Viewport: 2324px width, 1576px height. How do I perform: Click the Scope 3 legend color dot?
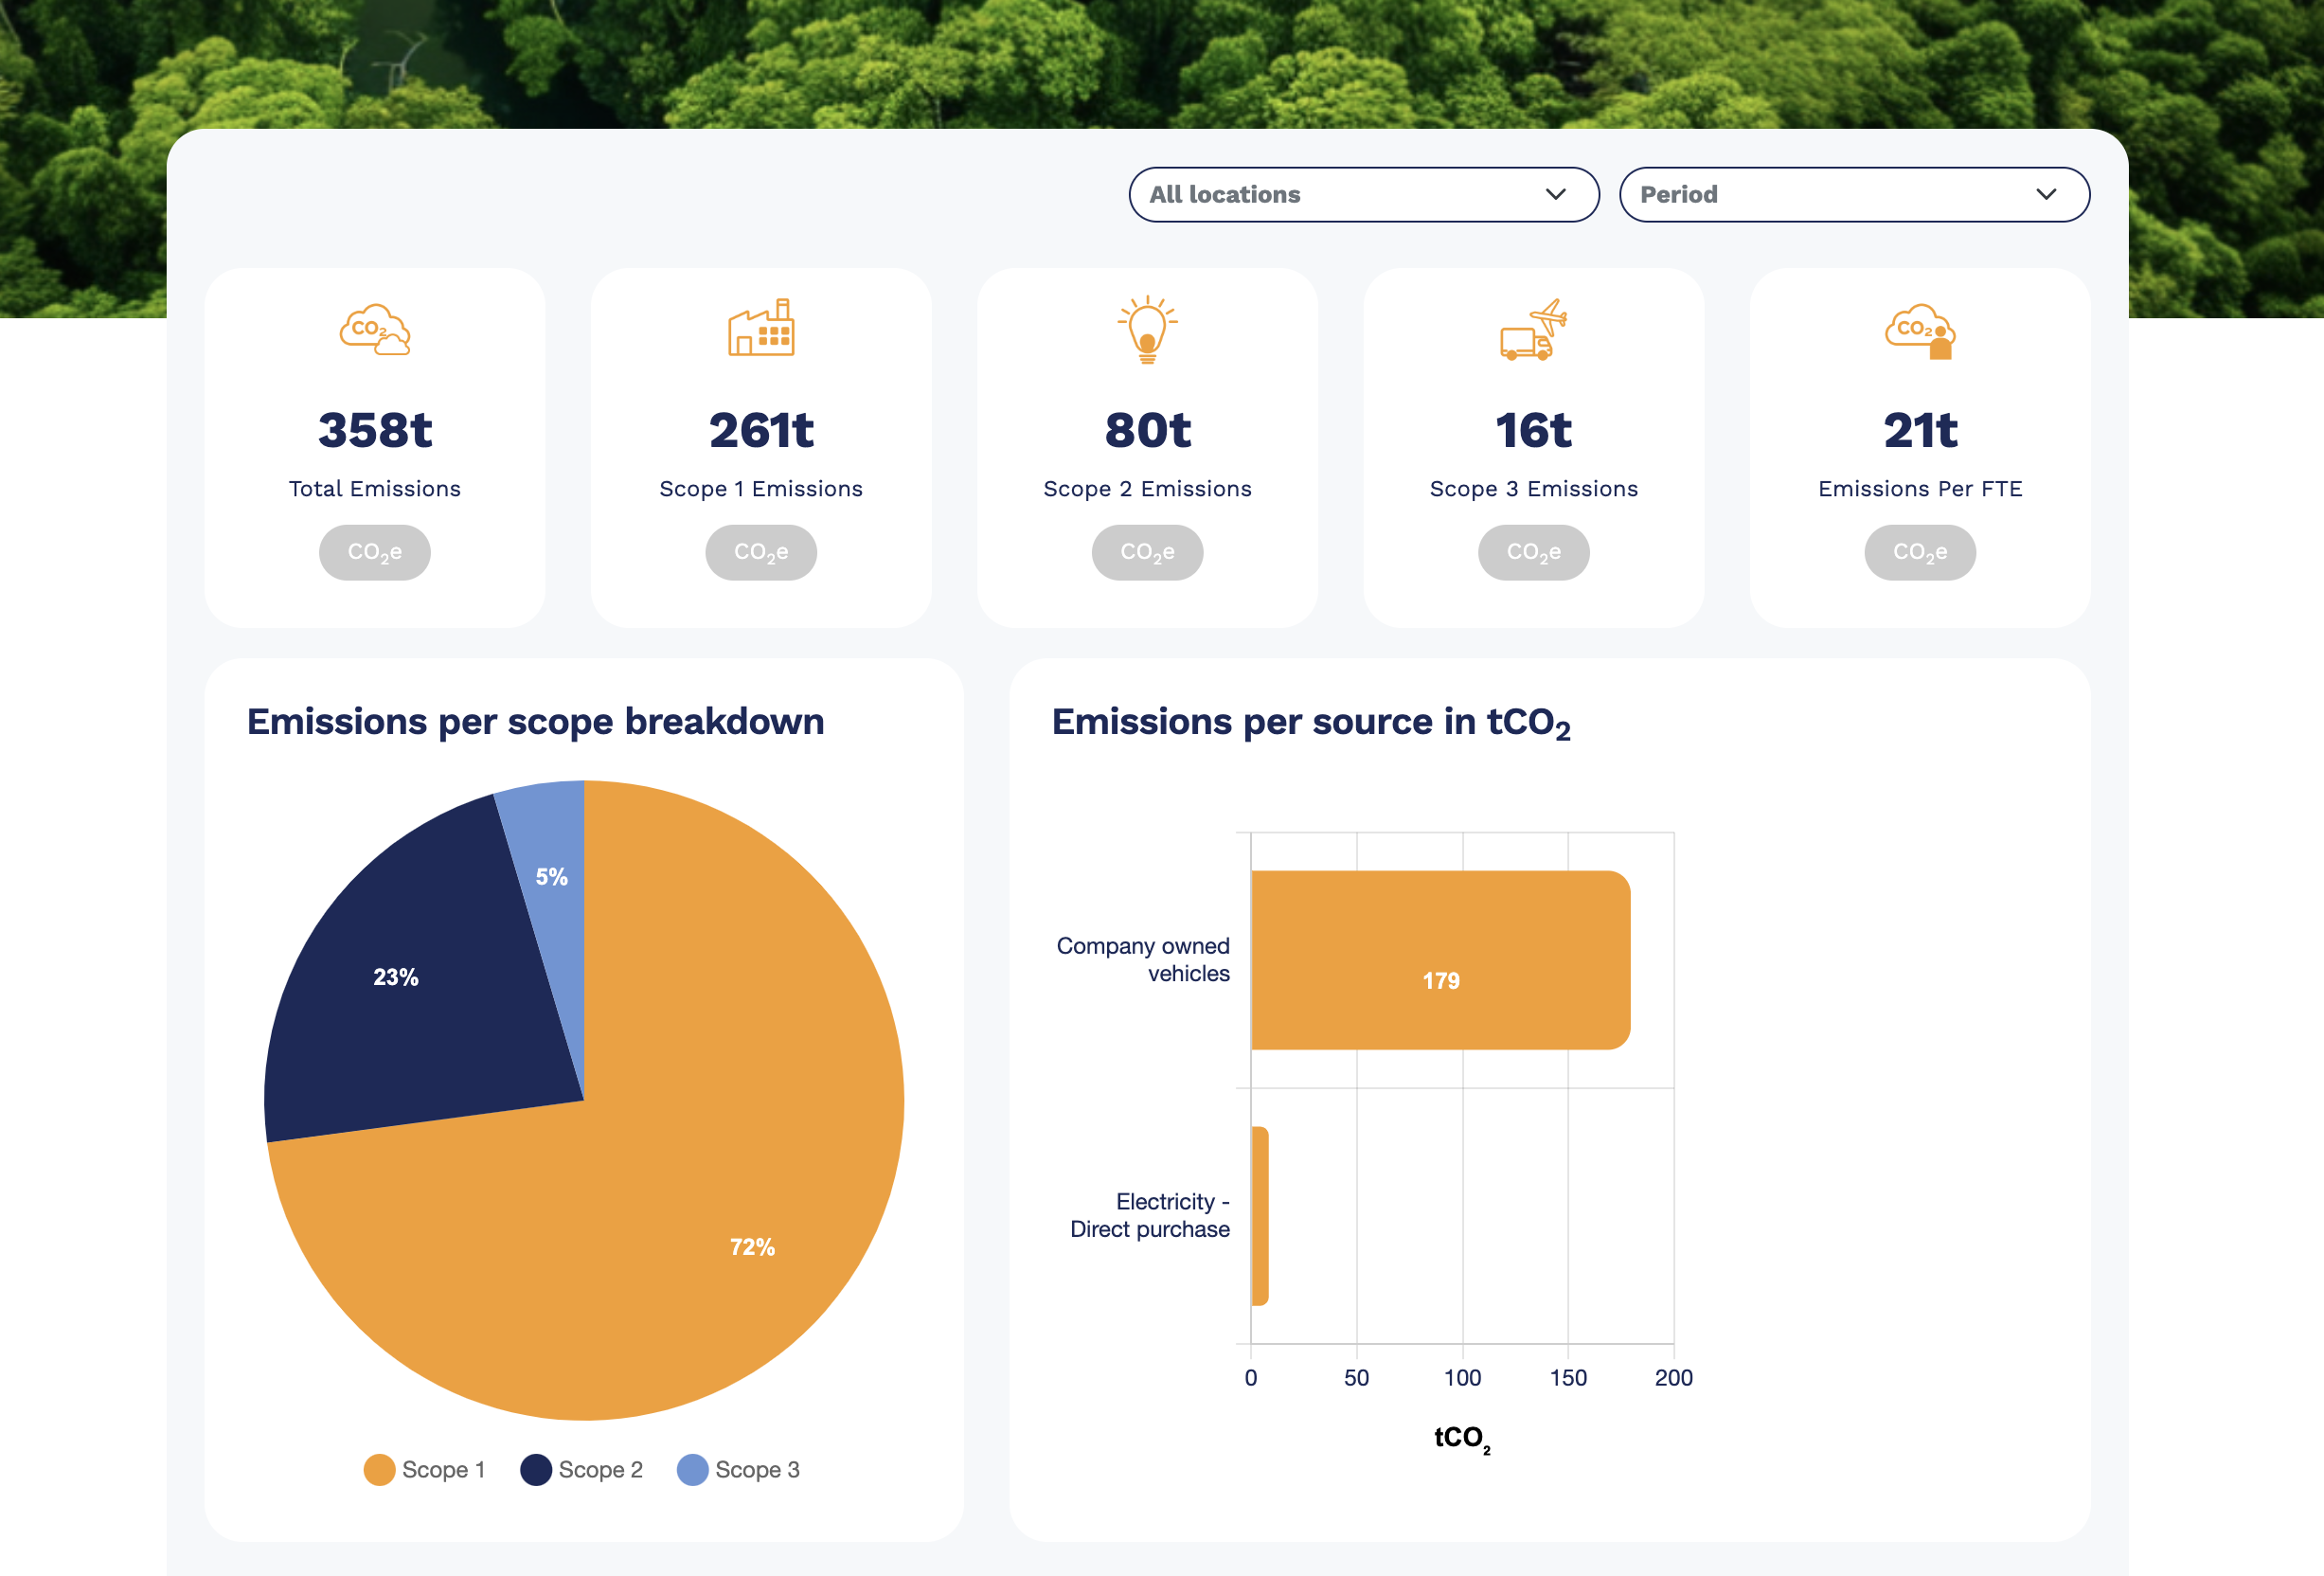pyautogui.click(x=692, y=1469)
